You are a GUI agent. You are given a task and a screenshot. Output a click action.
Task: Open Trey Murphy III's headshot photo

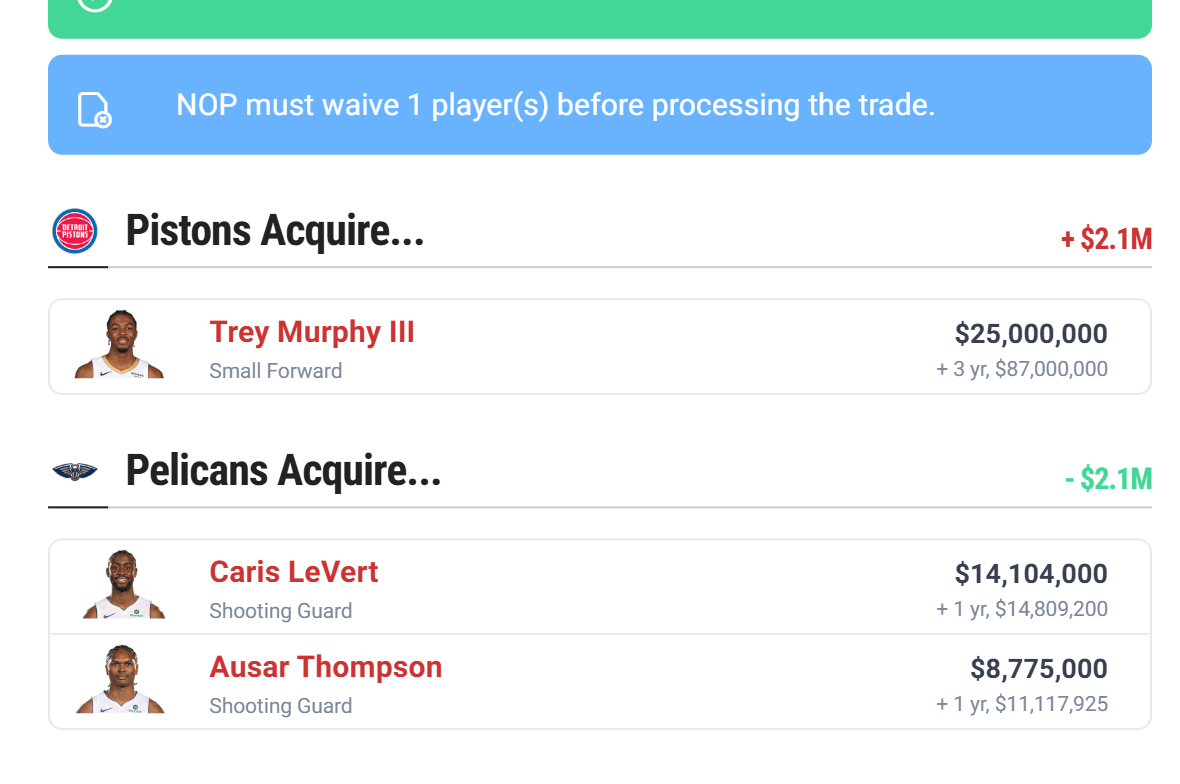[120, 346]
